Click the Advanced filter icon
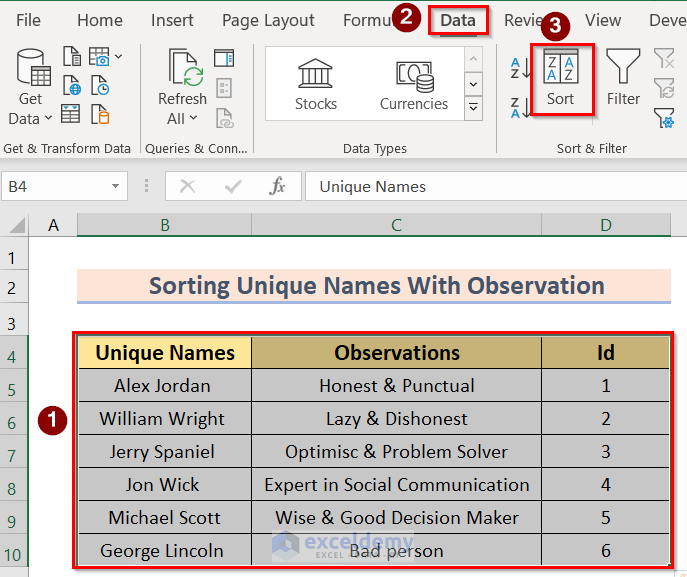Screen dimensions: 687x577 (664, 118)
